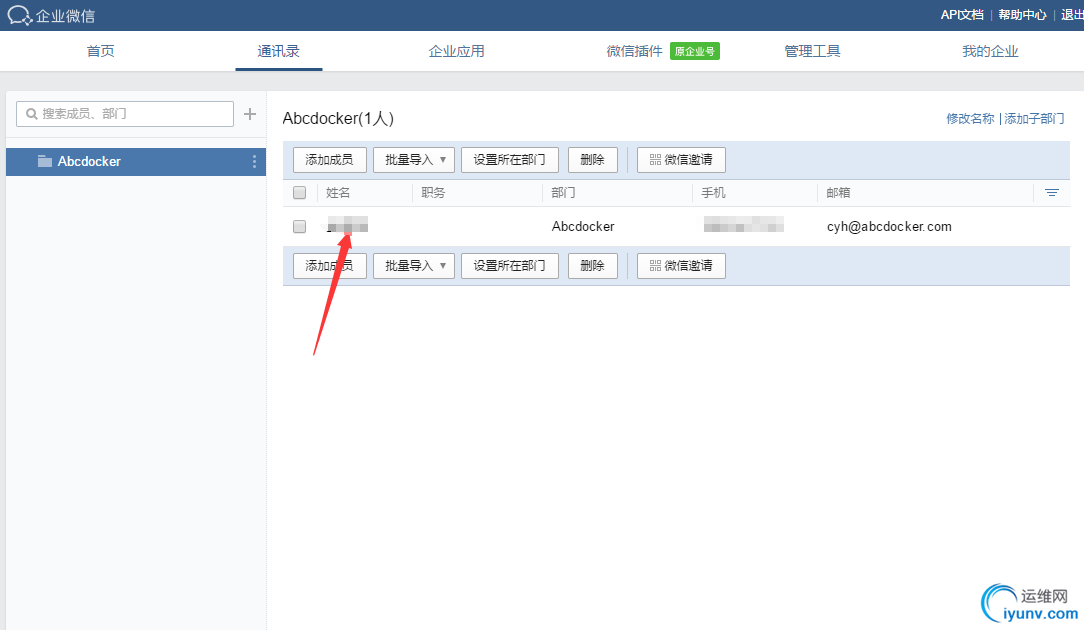Click the top 设置所在部门 button

510,160
